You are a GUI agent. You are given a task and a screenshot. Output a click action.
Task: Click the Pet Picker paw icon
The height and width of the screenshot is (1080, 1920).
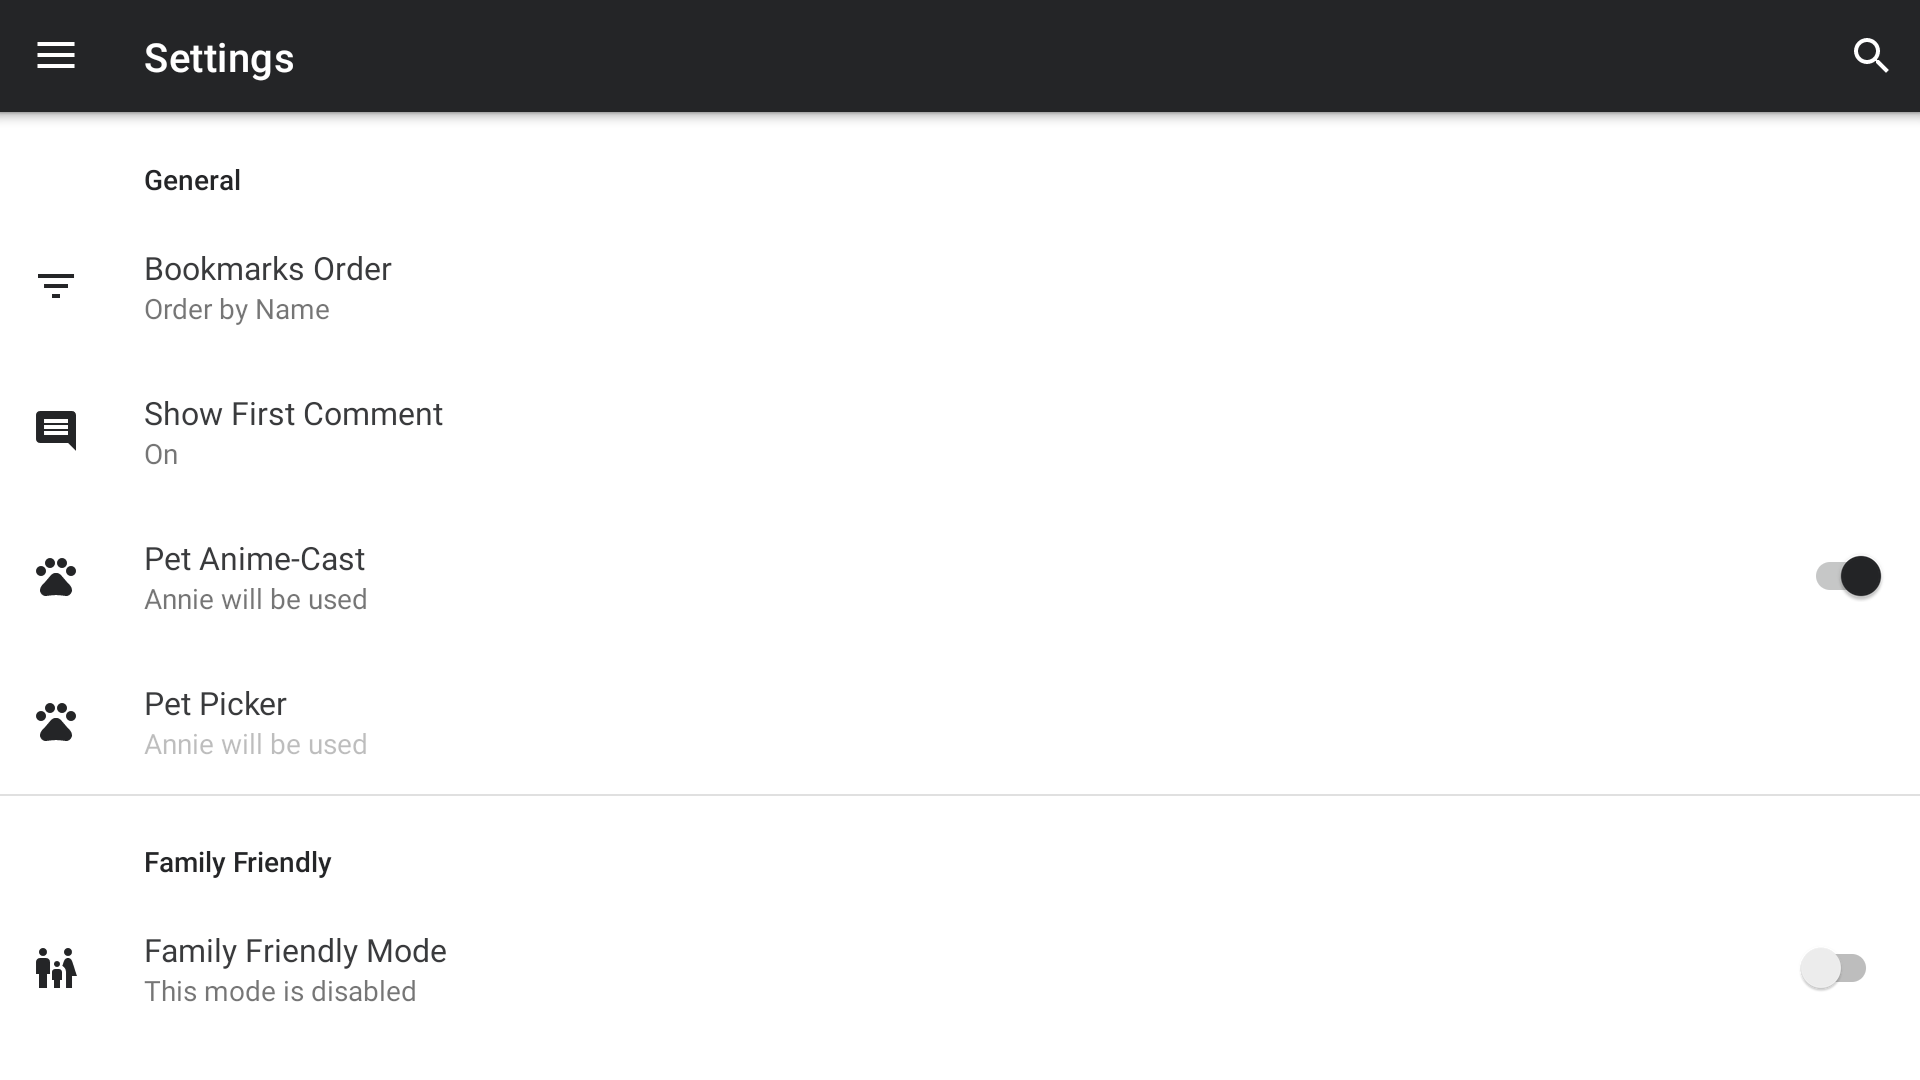56,722
